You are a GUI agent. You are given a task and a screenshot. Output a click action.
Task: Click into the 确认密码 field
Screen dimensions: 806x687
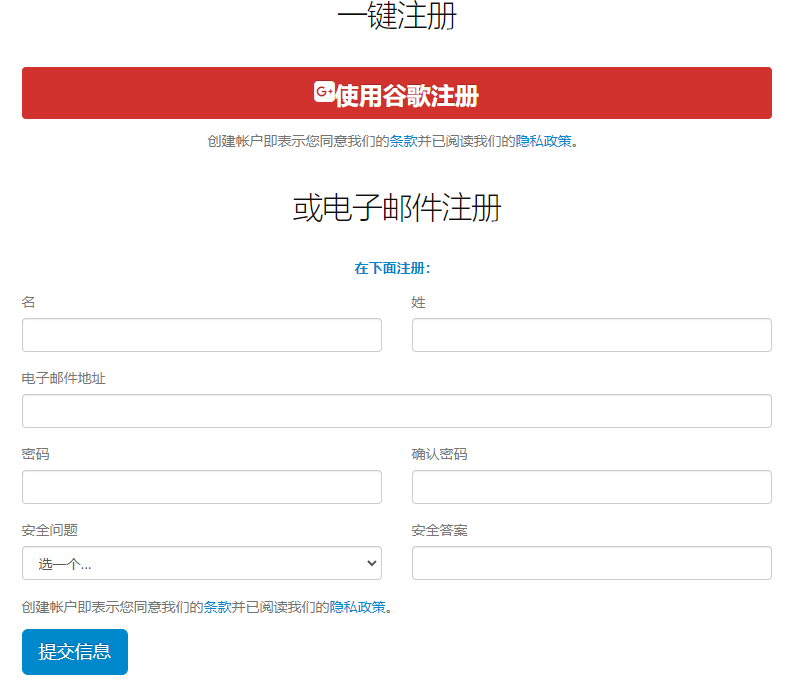(591, 487)
